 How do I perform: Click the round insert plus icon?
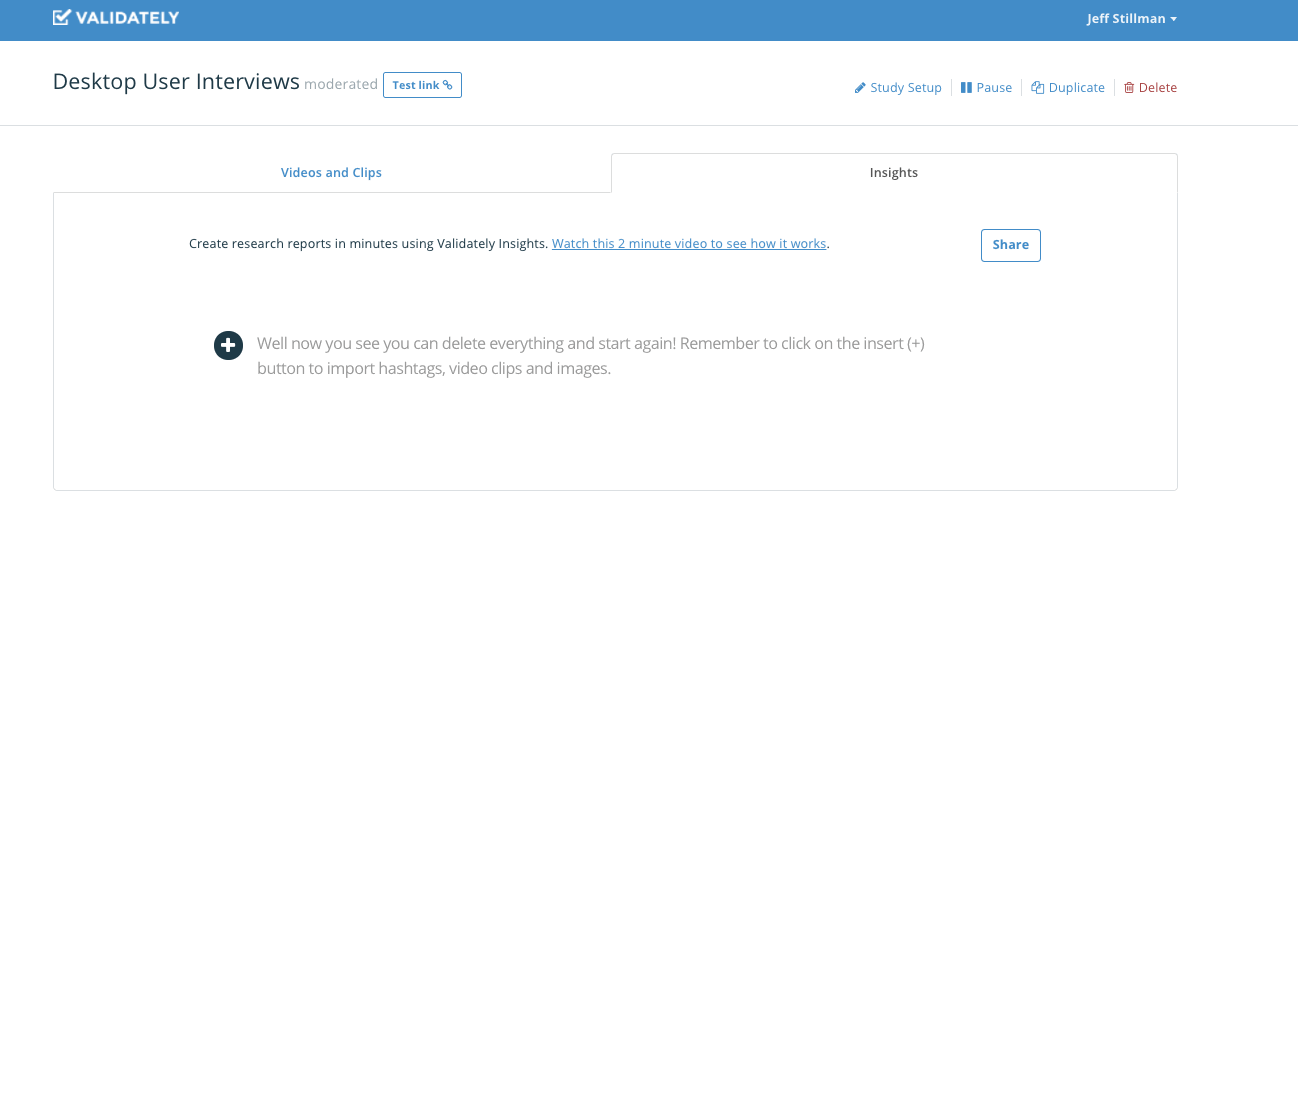(x=228, y=345)
